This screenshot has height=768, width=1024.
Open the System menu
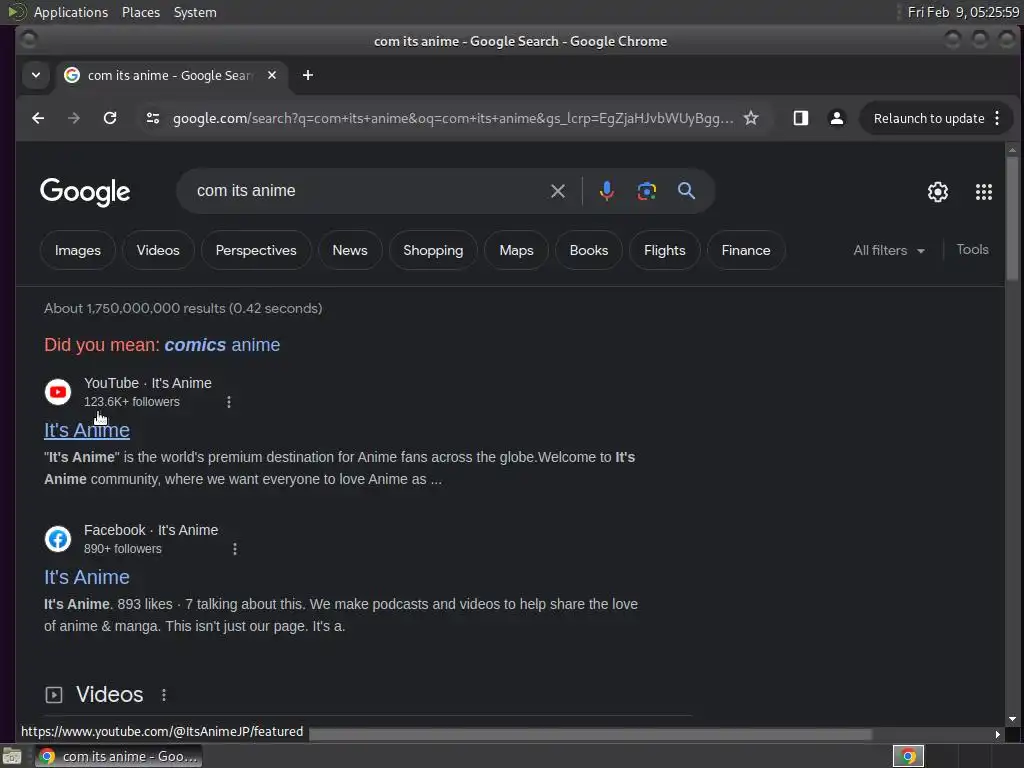tap(195, 12)
